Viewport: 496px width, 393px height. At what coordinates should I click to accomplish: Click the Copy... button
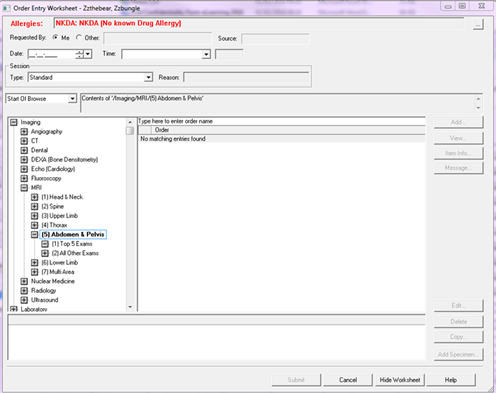click(458, 337)
